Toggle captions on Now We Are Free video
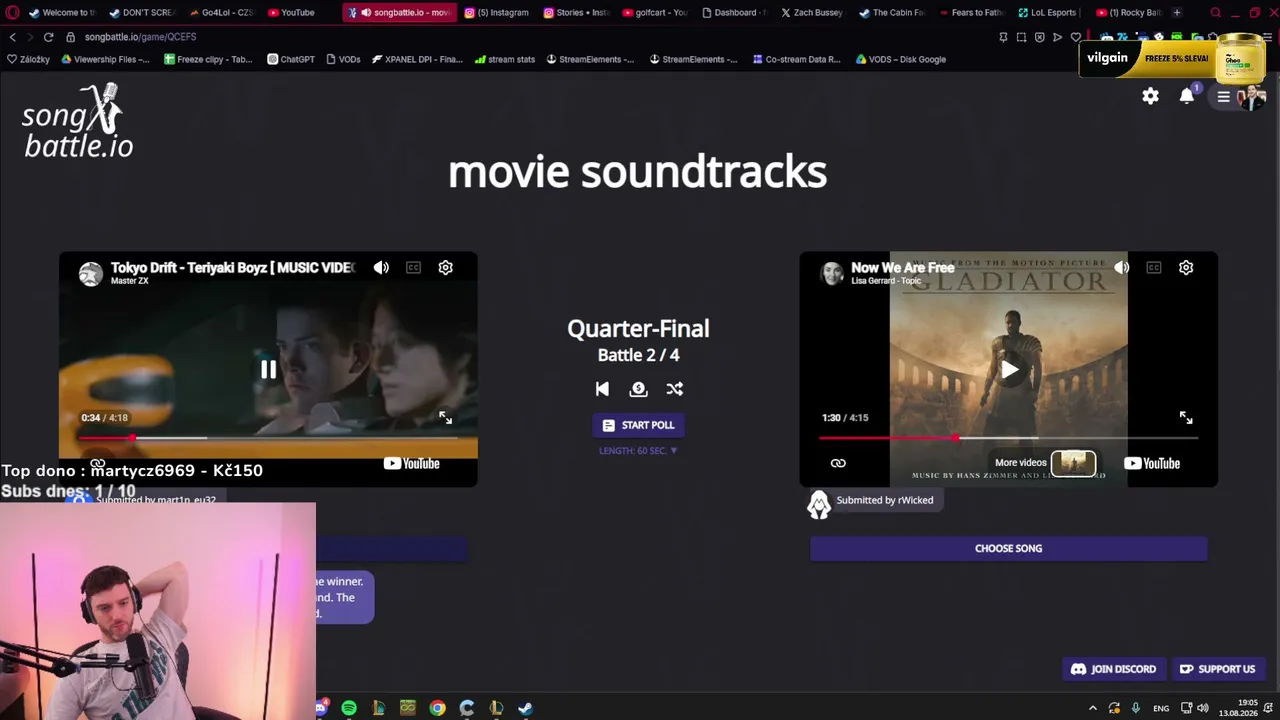Viewport: 1280px width, 720px height. coord(1154,268)
